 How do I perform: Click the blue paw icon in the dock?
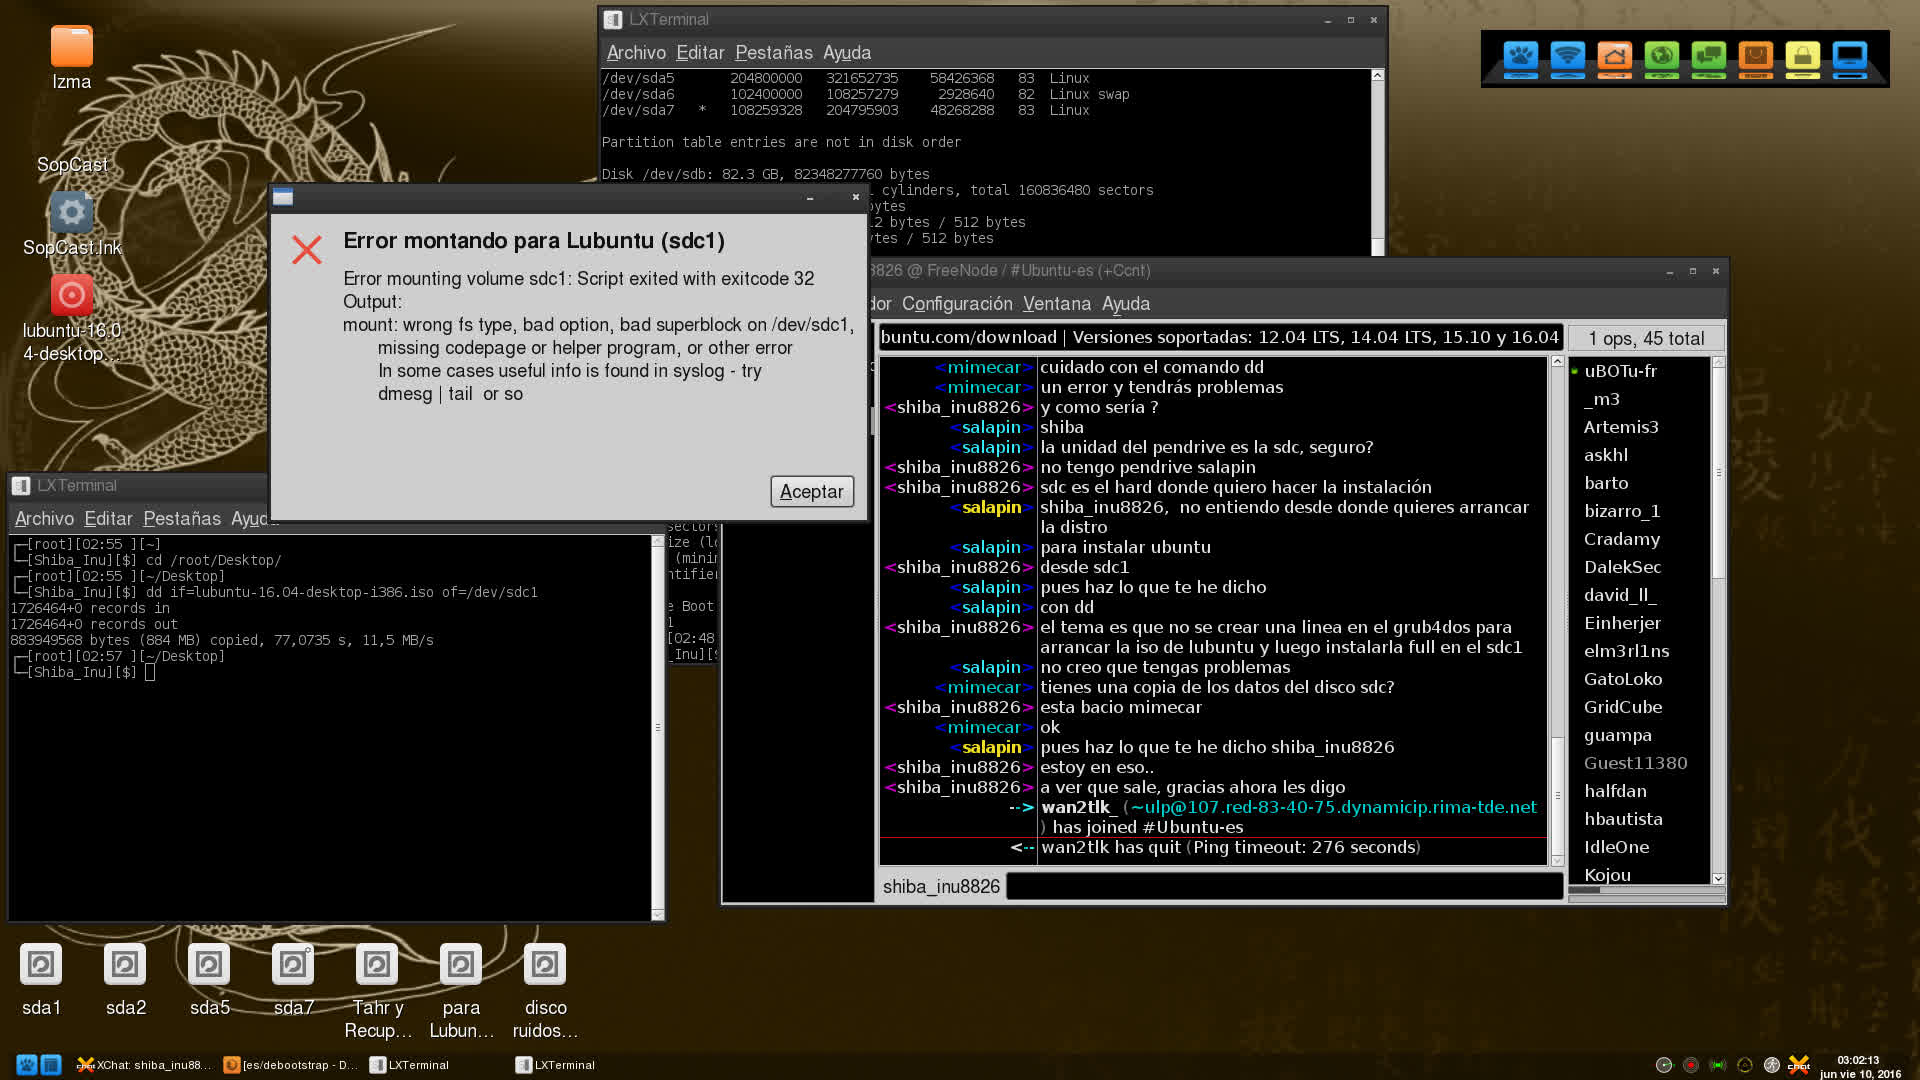1521,58
